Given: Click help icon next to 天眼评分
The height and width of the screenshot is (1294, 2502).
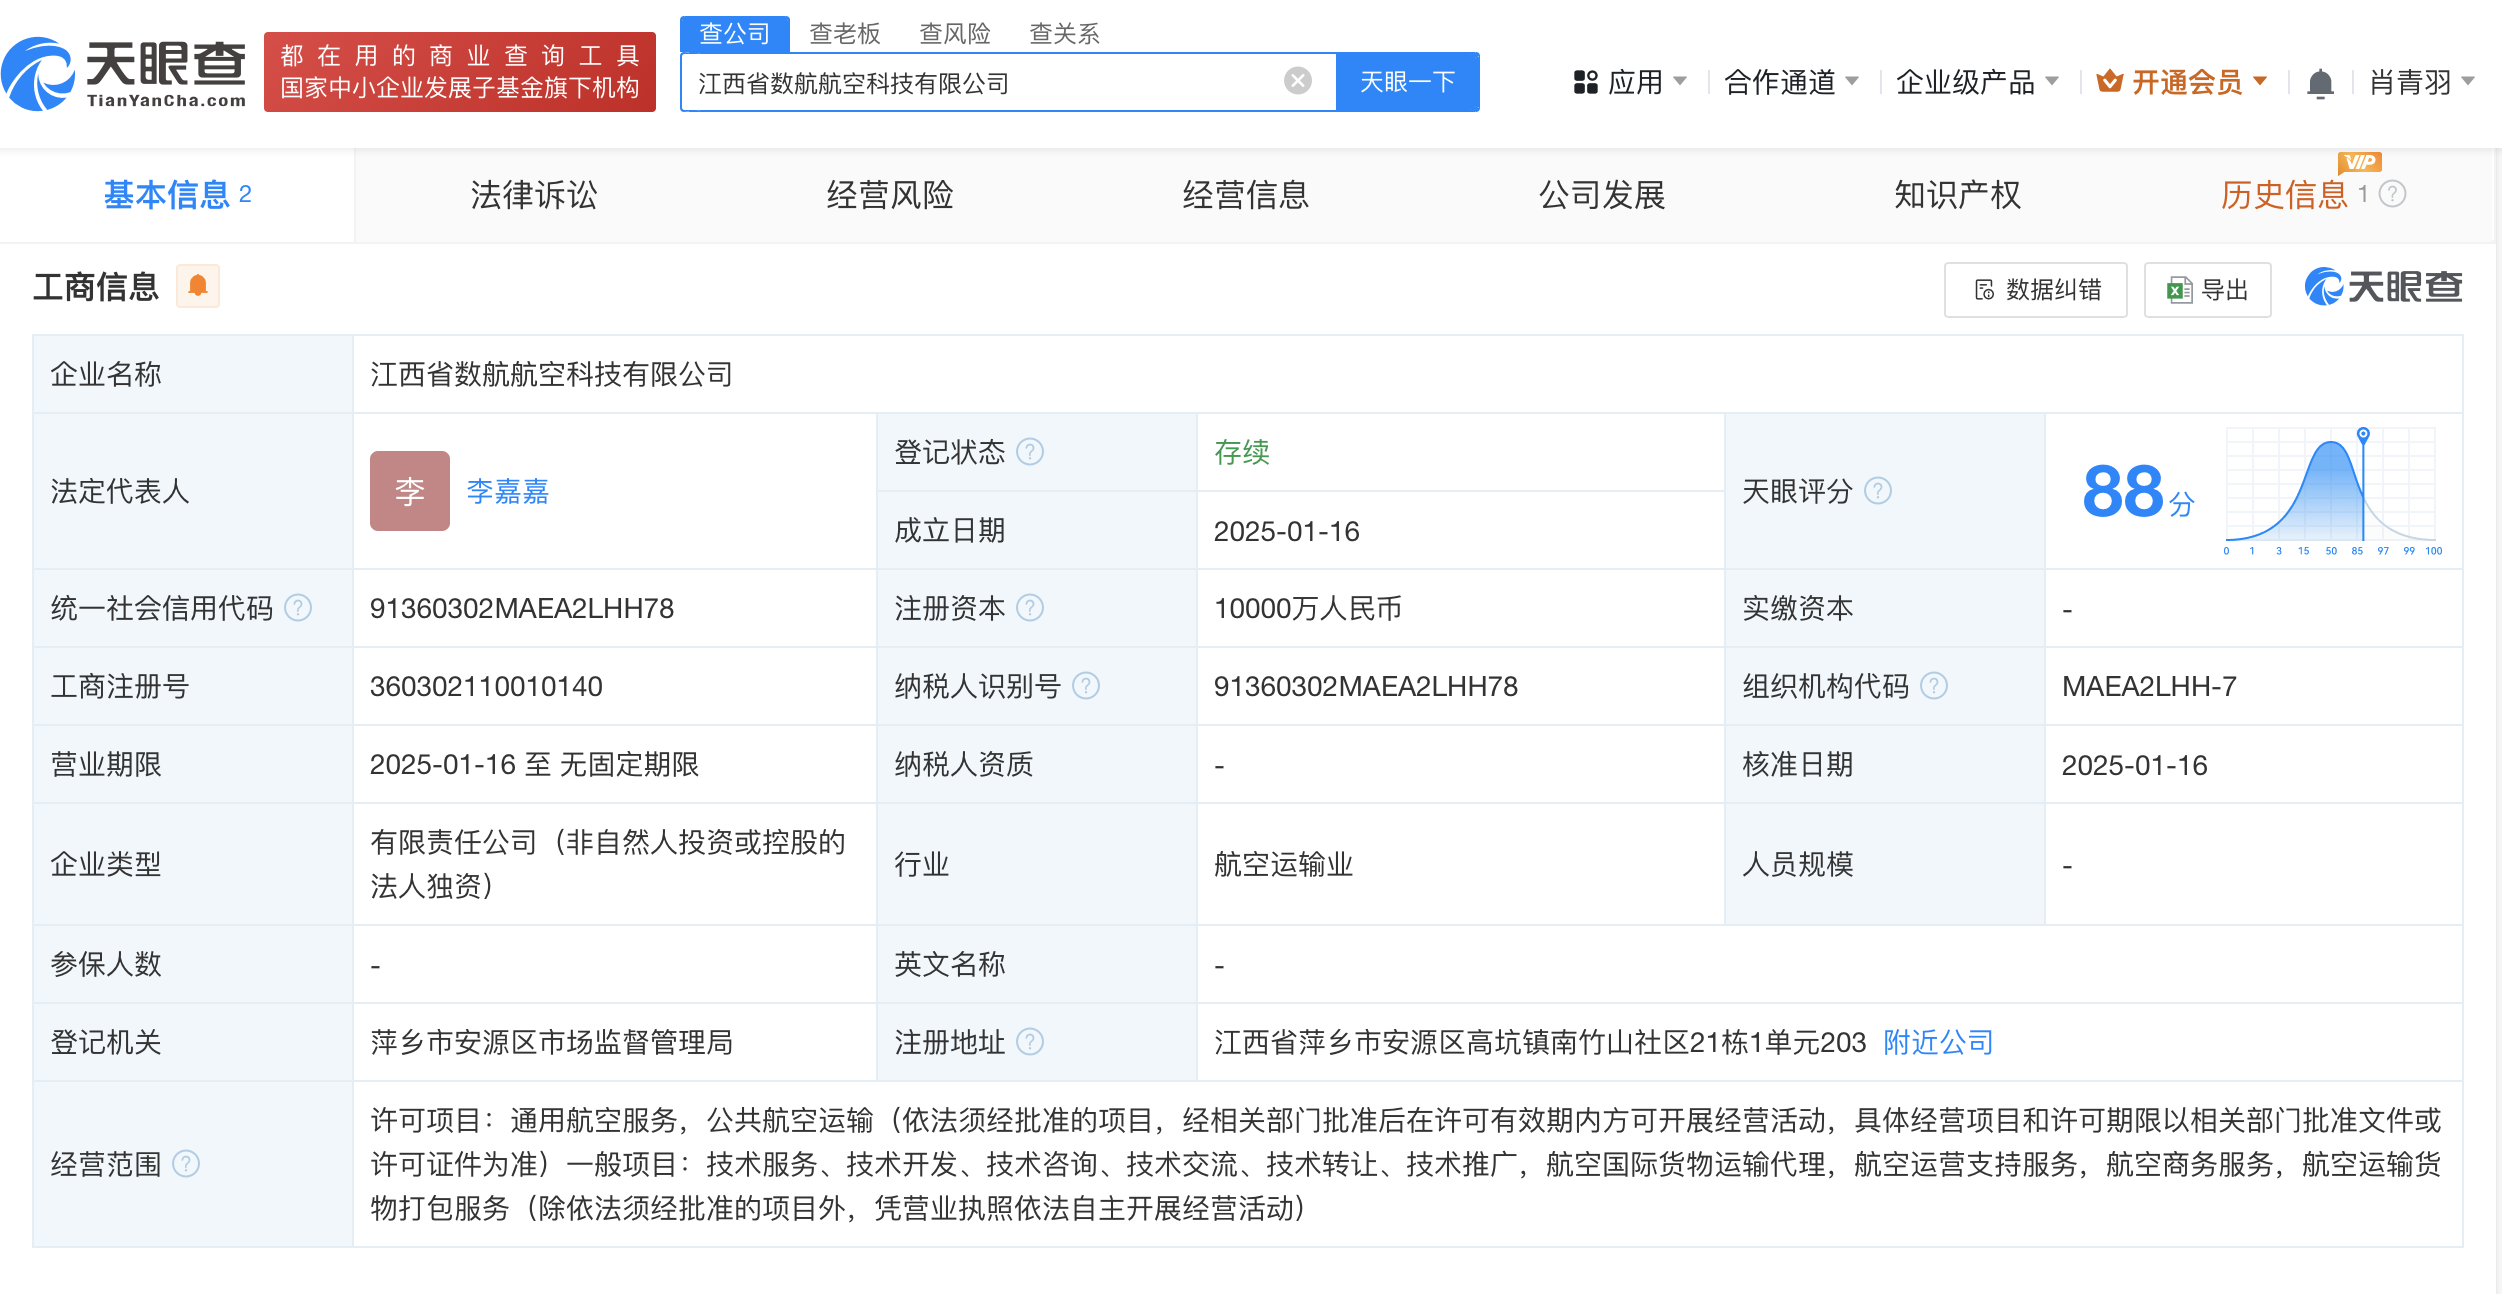Looking at the screenshot, I should tap(1878, 491).
